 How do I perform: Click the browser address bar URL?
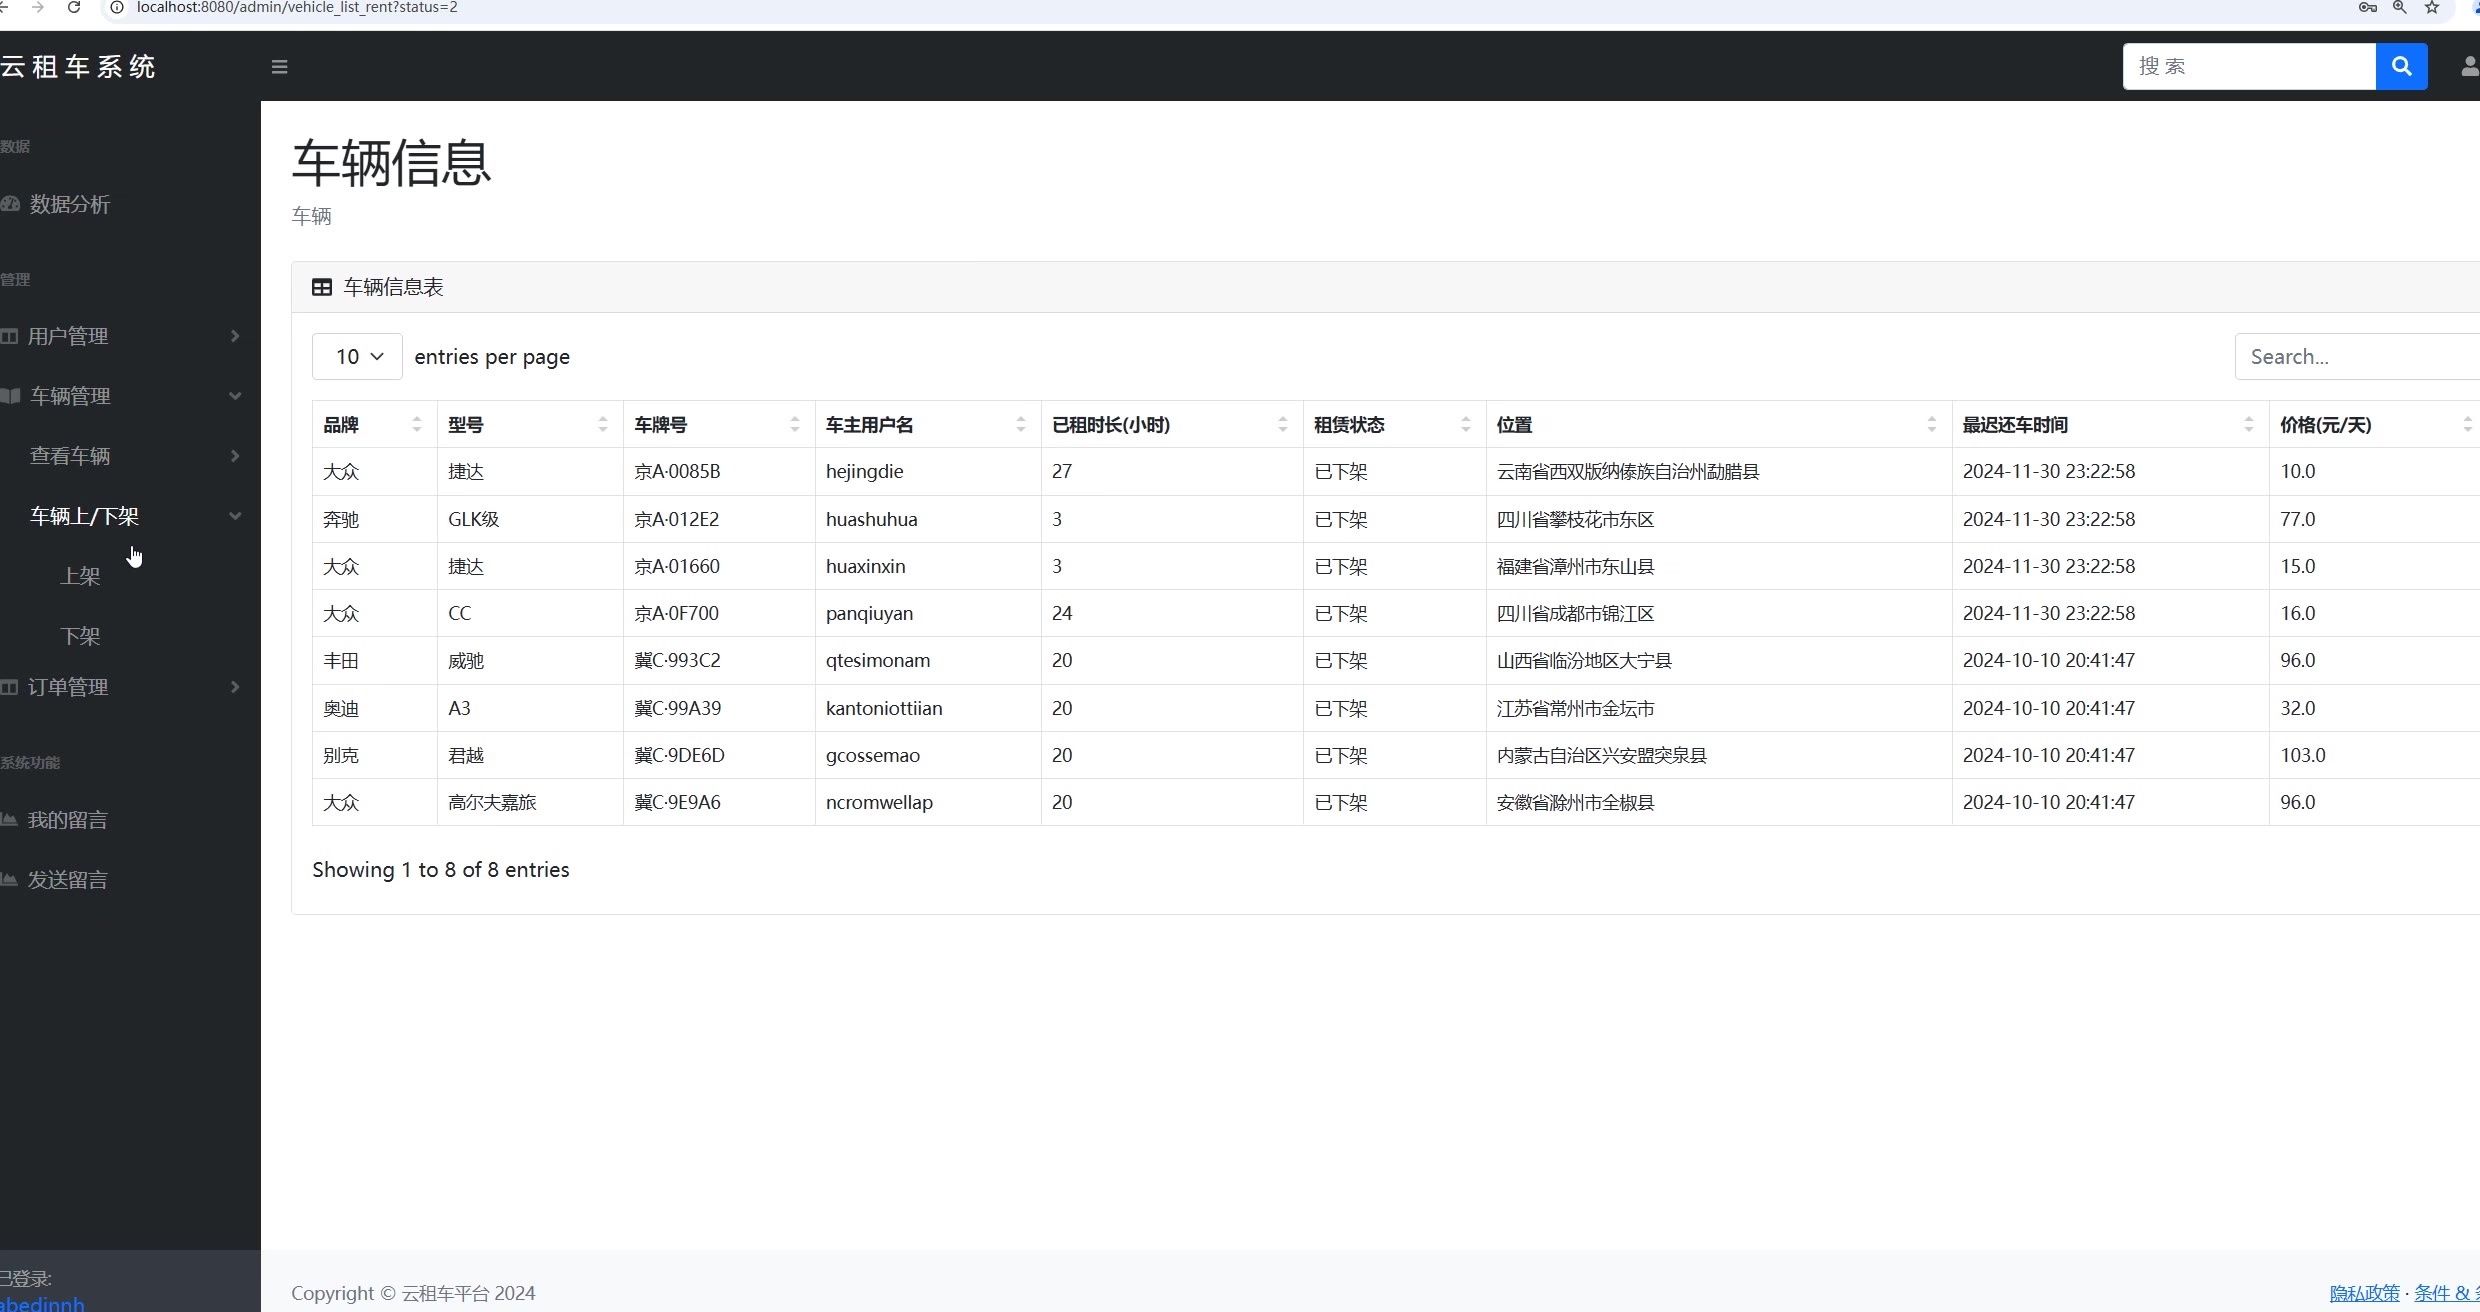[x=297, y=8]
